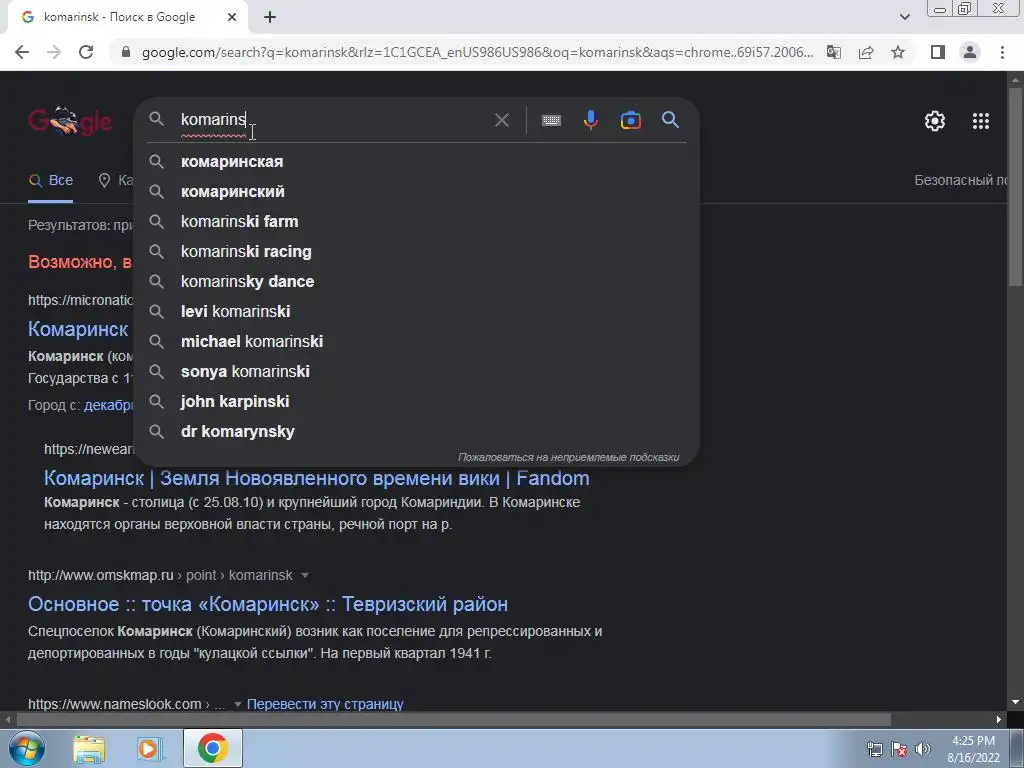Click the vertical page scrollbar thumb

1015,186
